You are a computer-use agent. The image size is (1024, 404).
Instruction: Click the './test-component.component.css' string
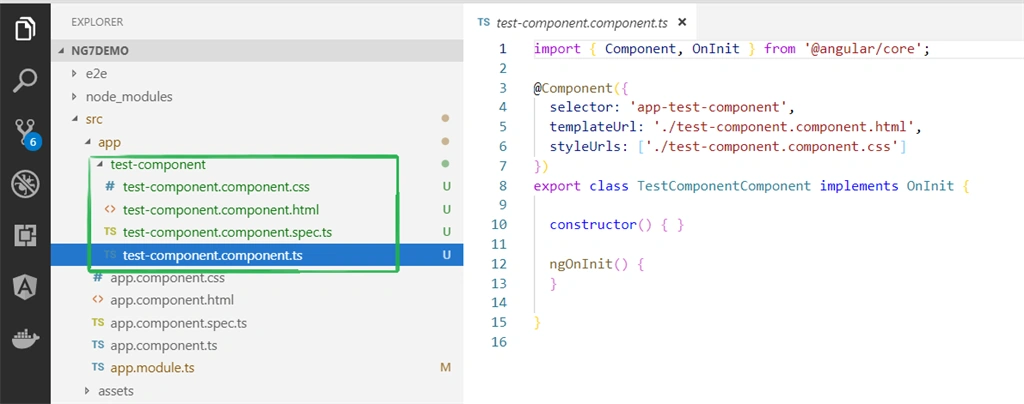pyautogui.click(x=771, y=147)
